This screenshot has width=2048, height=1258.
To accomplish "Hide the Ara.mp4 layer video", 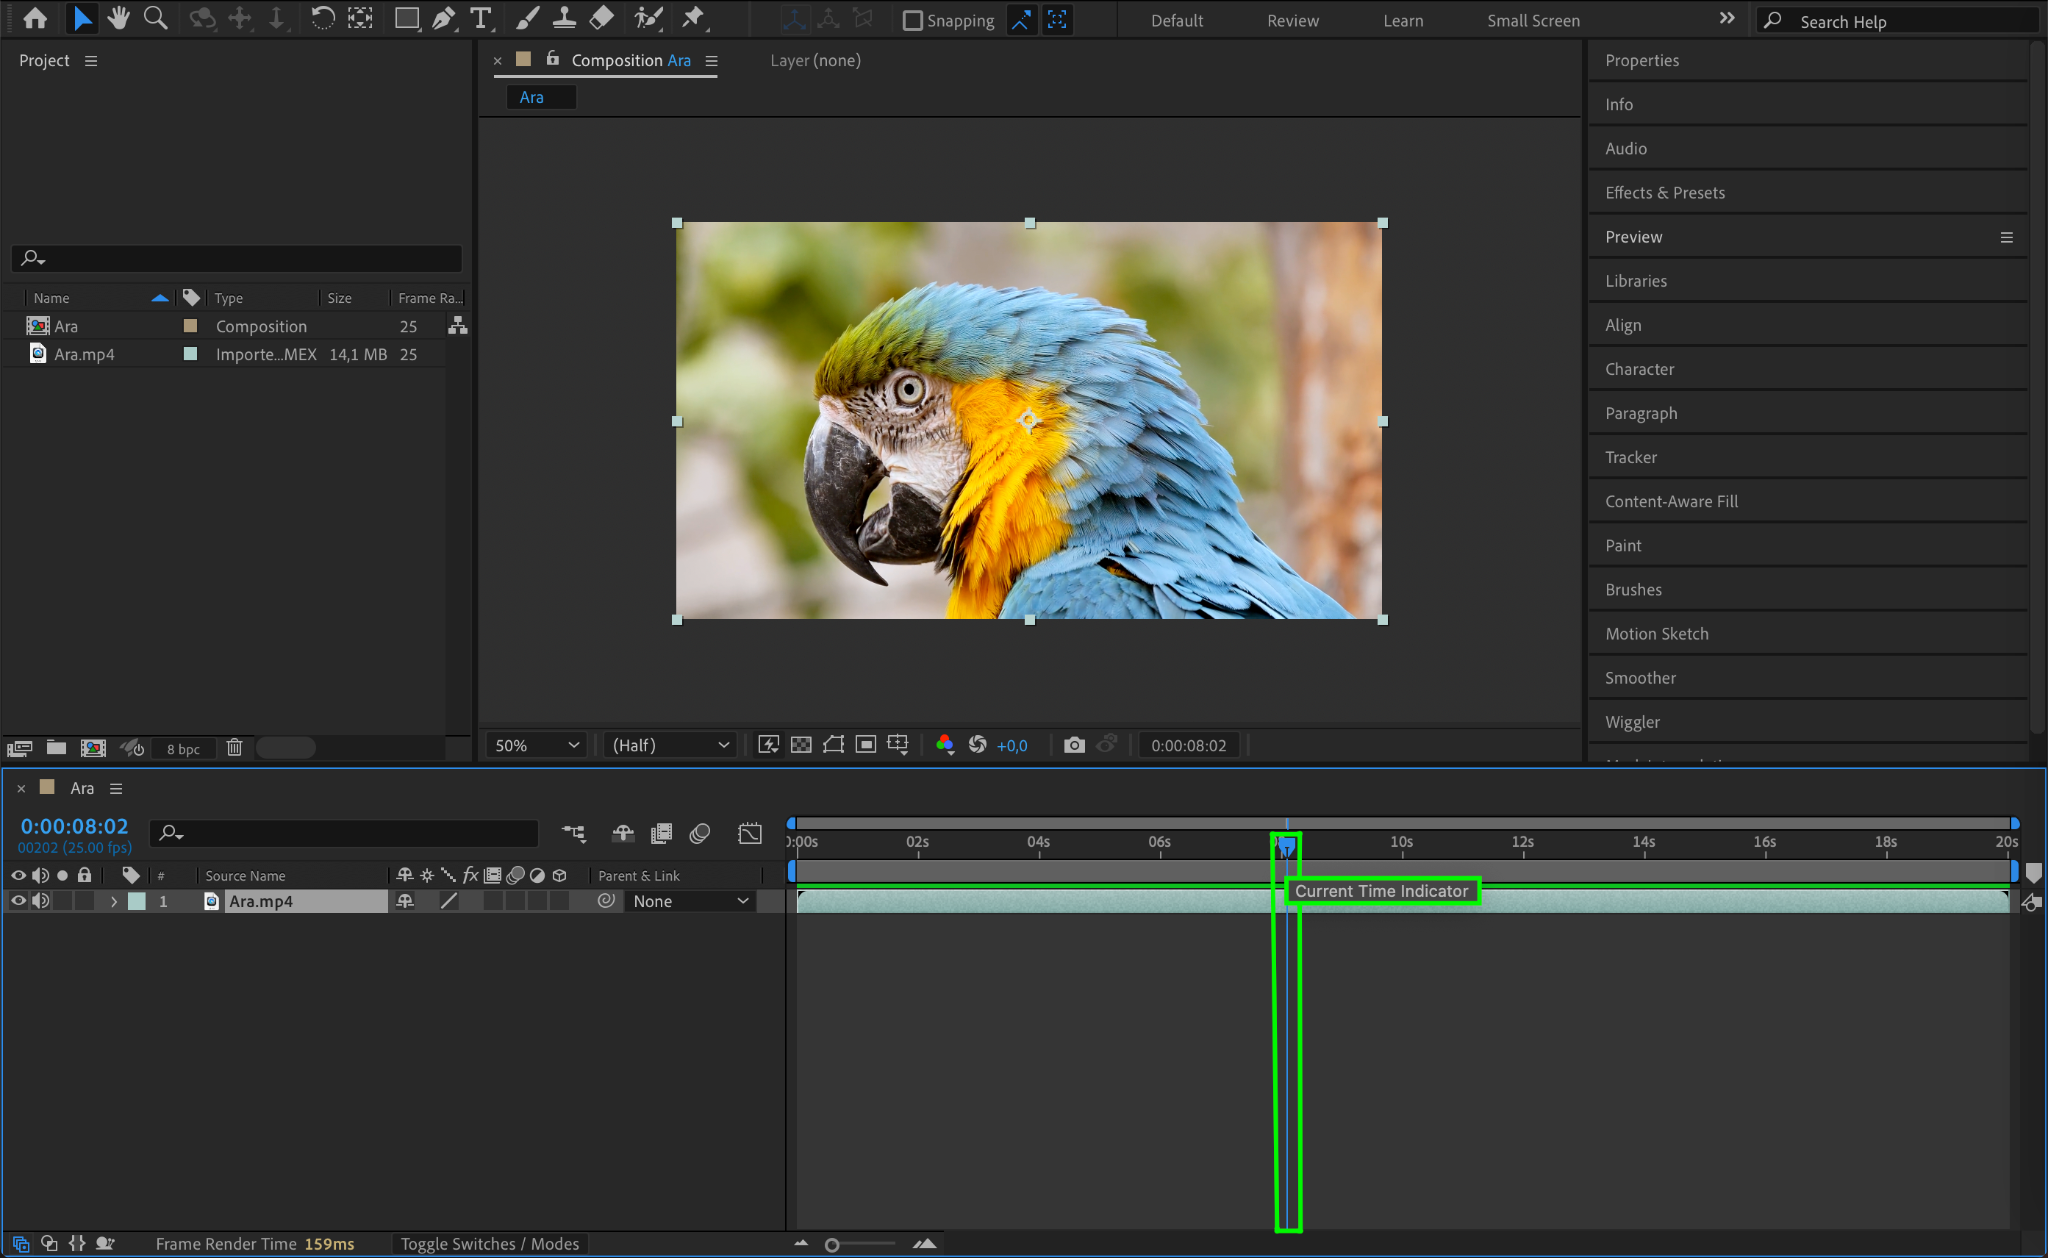I will click(18, 901).
